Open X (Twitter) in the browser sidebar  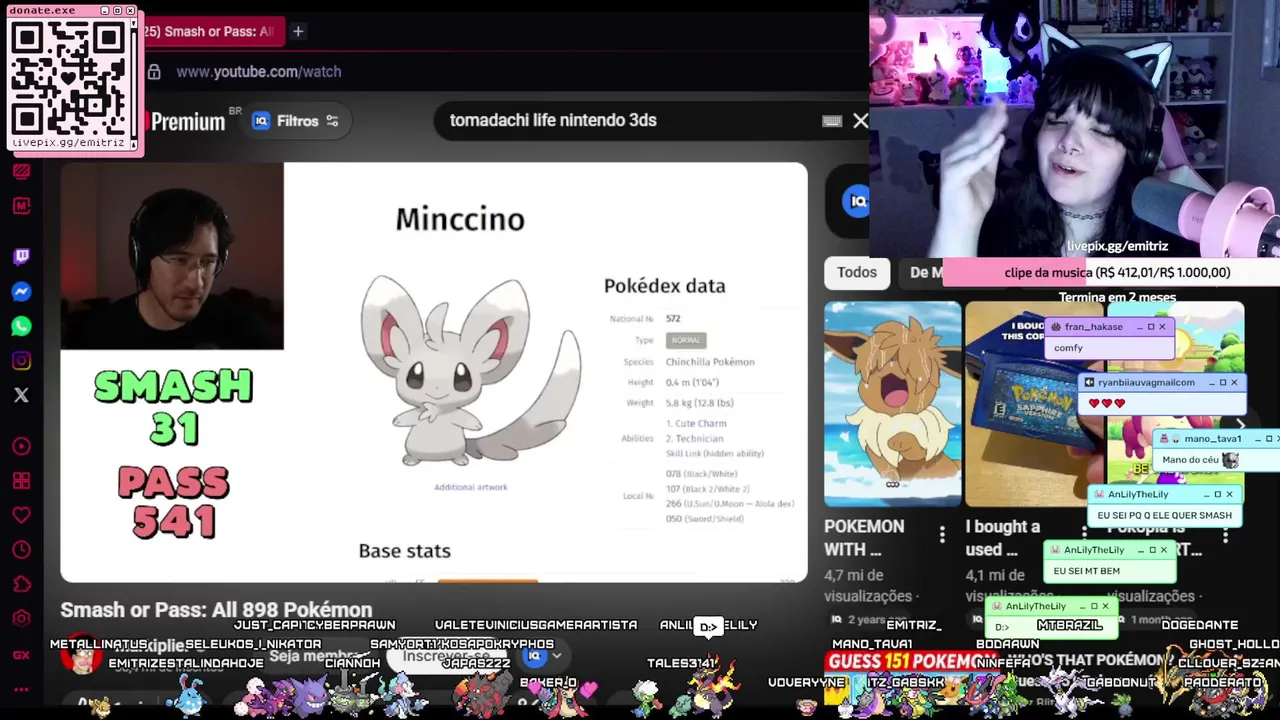[21, 395]
